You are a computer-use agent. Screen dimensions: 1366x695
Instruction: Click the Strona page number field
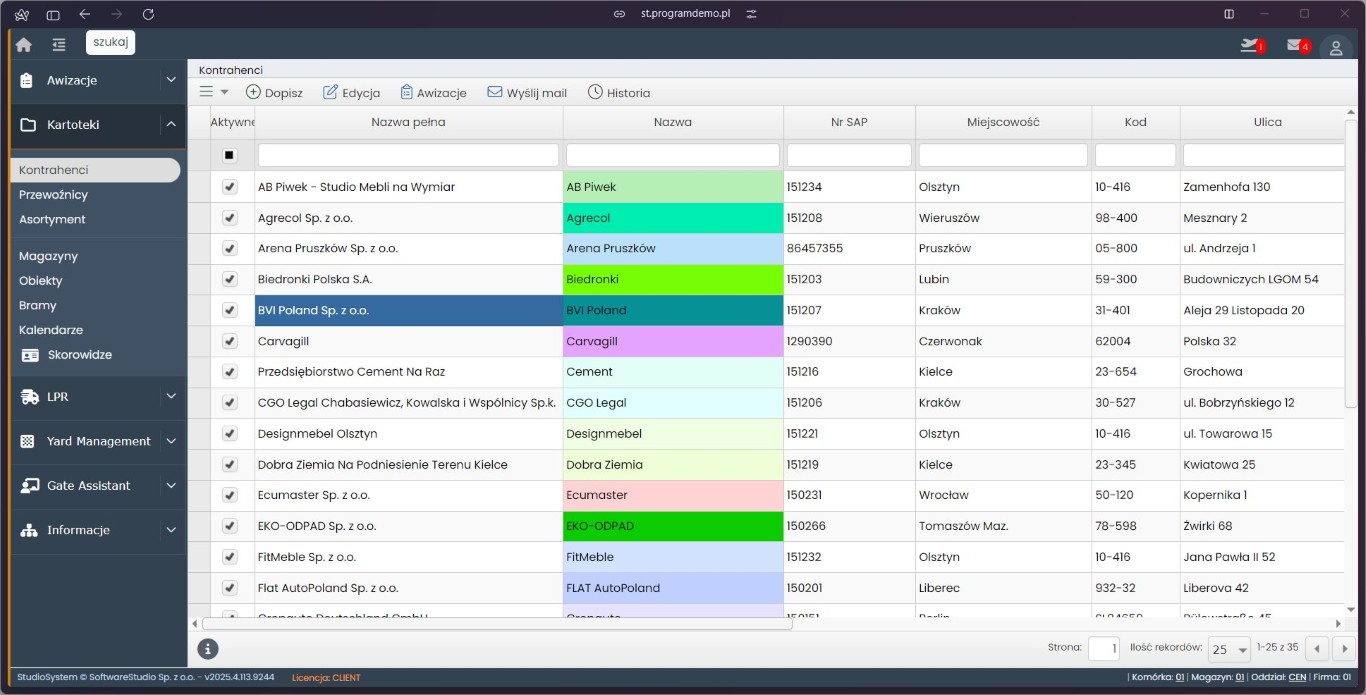click(x=1104, y=649)
